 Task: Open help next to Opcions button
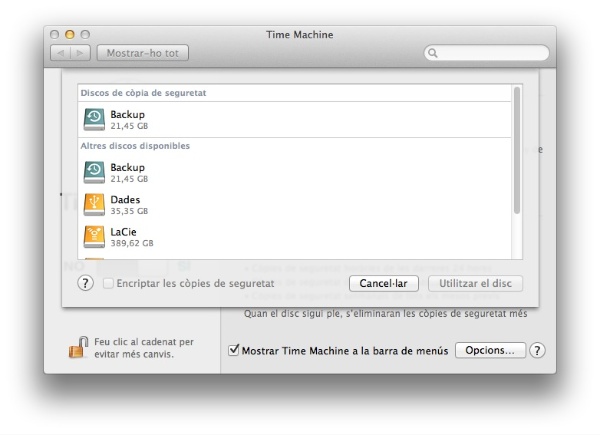click(537, 350)
